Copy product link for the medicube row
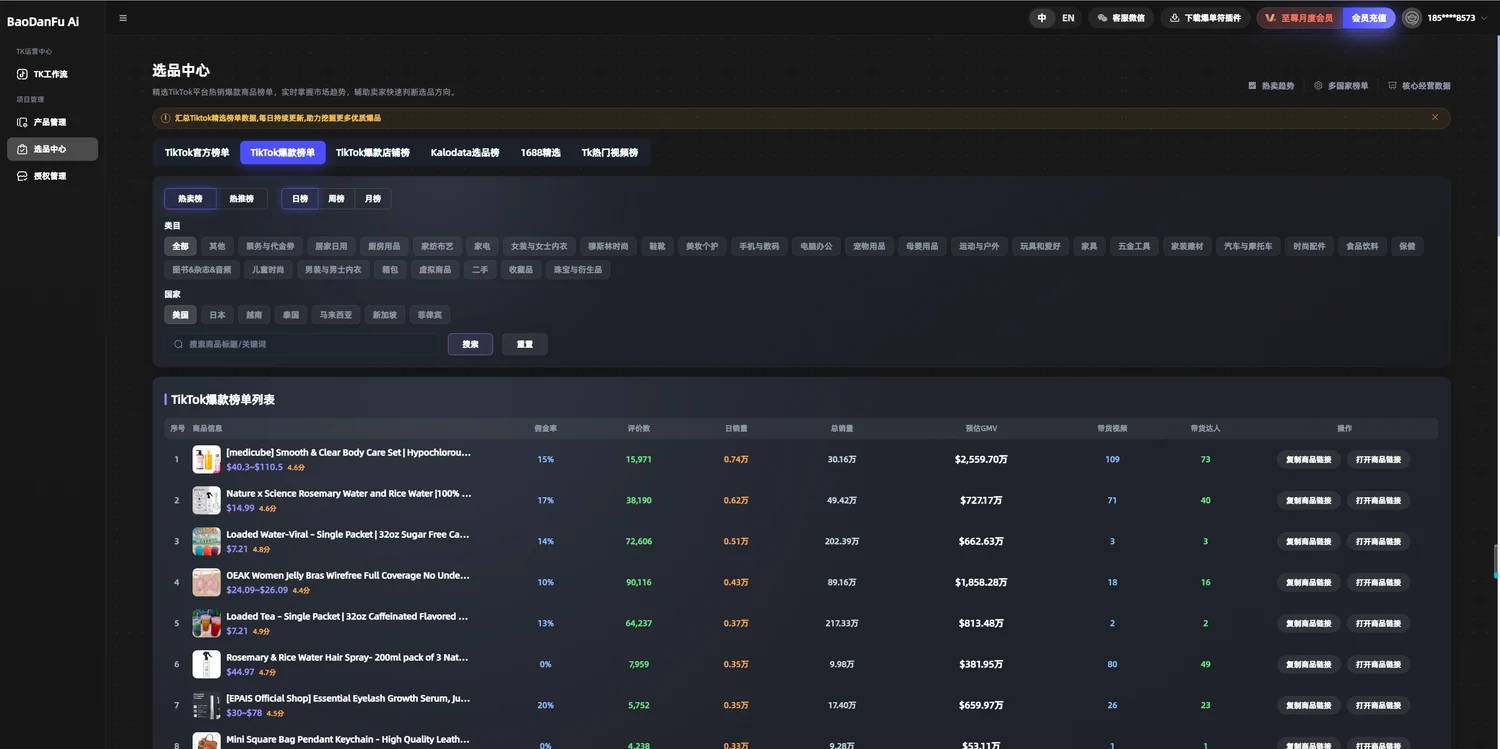This screenshot has height=749, width=1500. [1309, 459]
